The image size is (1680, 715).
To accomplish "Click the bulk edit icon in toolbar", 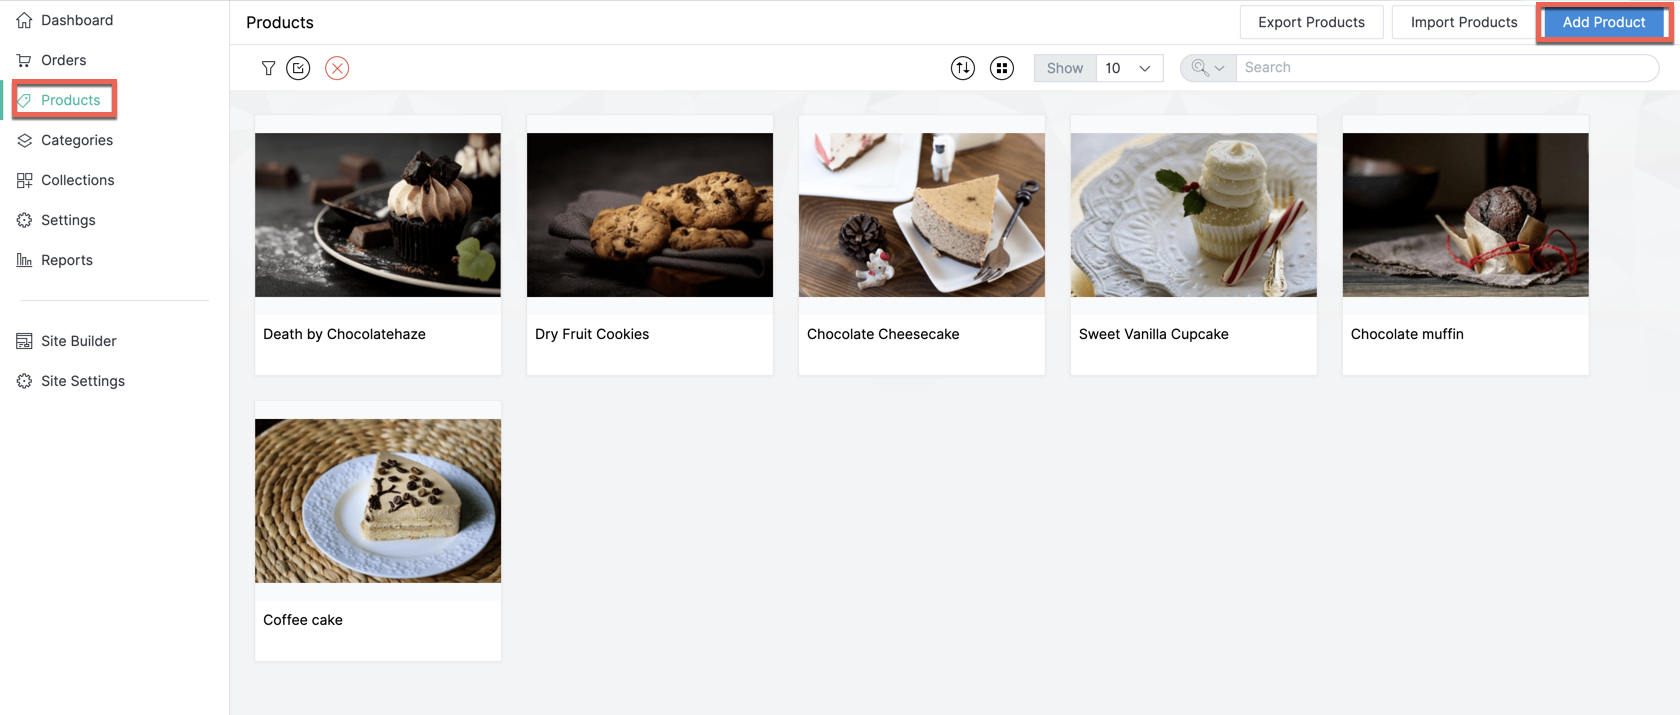I will tap(298, 68).
